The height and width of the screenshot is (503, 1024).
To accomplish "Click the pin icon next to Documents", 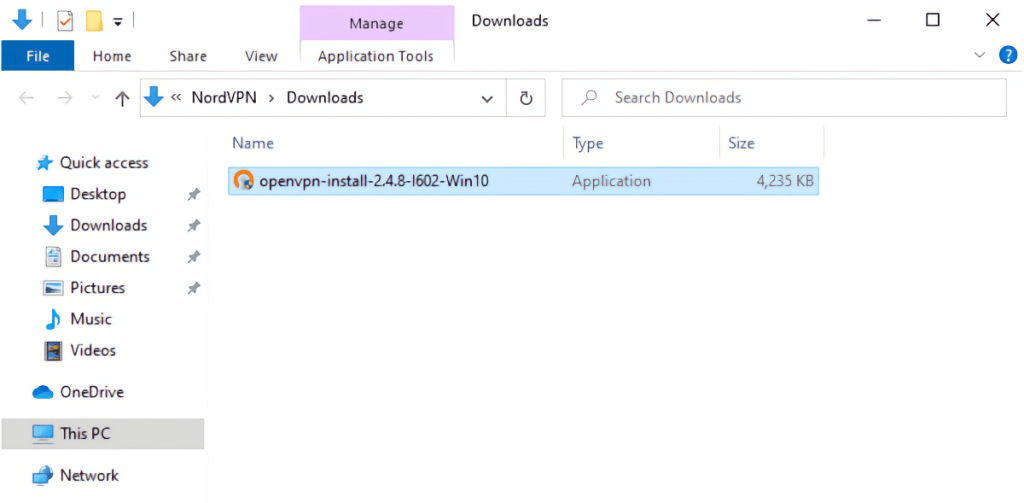I will [x=193, y=257].
